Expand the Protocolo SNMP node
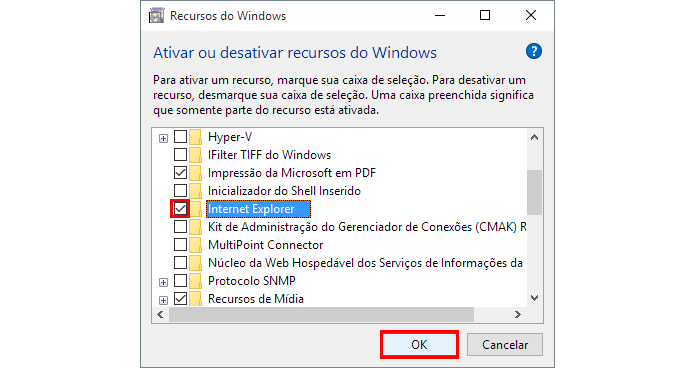 (164, 282)
